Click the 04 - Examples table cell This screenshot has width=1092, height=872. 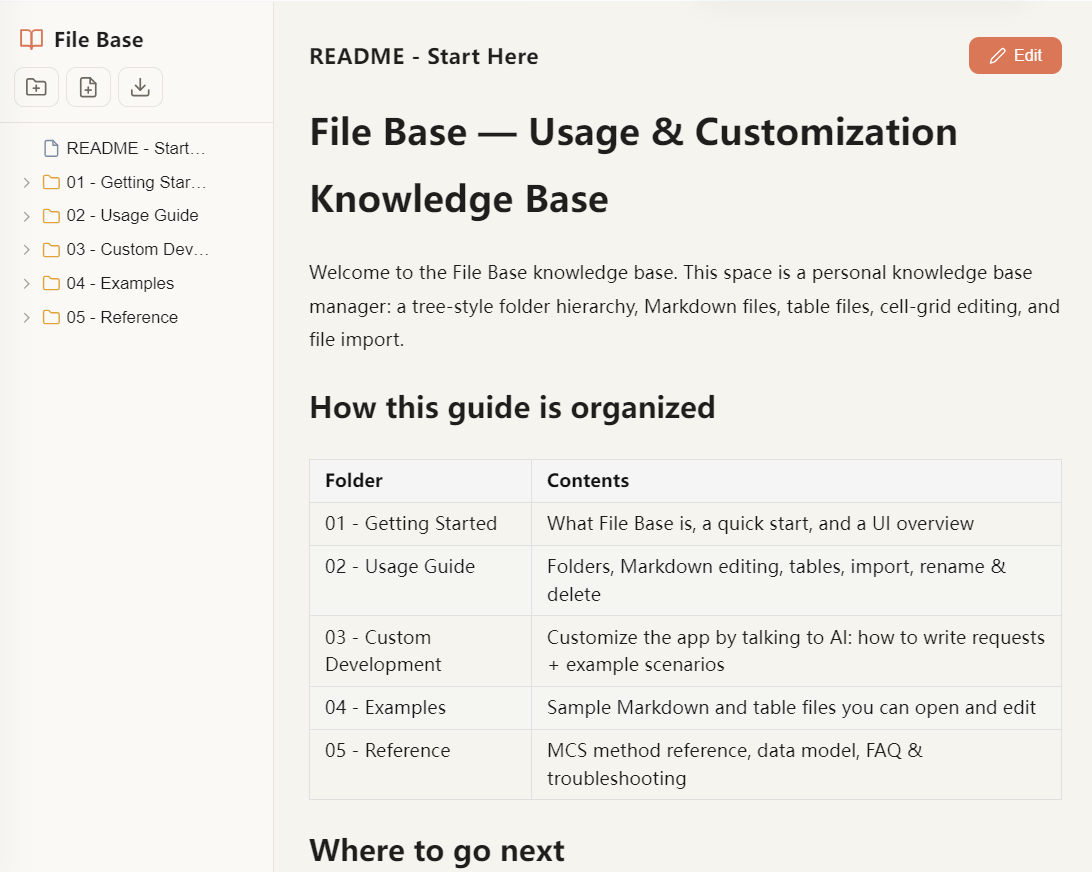click(421, 708)
